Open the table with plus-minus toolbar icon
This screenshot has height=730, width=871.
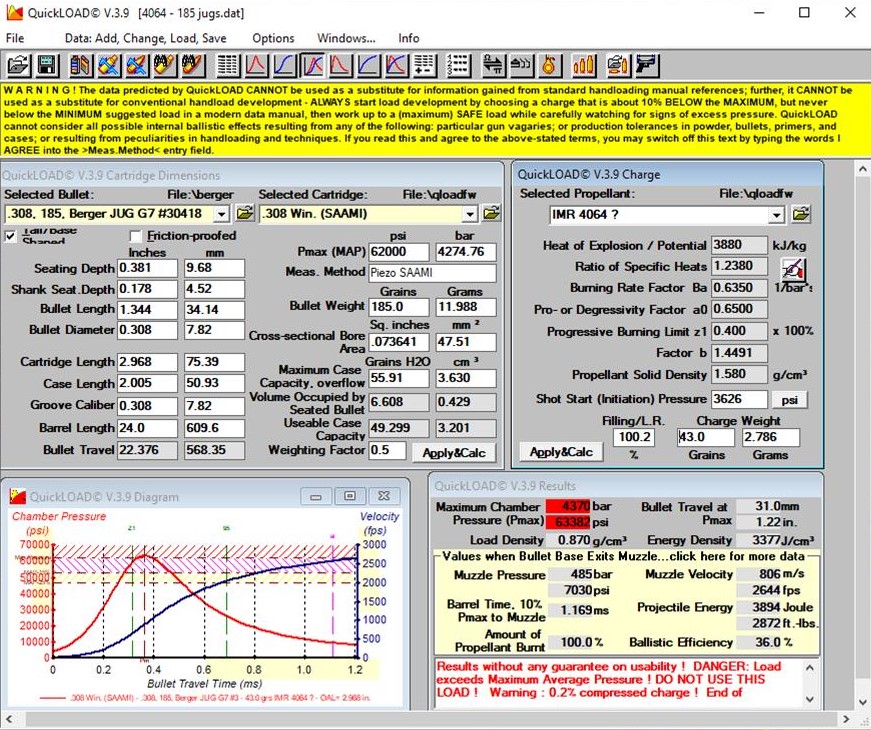coord(424,66)
